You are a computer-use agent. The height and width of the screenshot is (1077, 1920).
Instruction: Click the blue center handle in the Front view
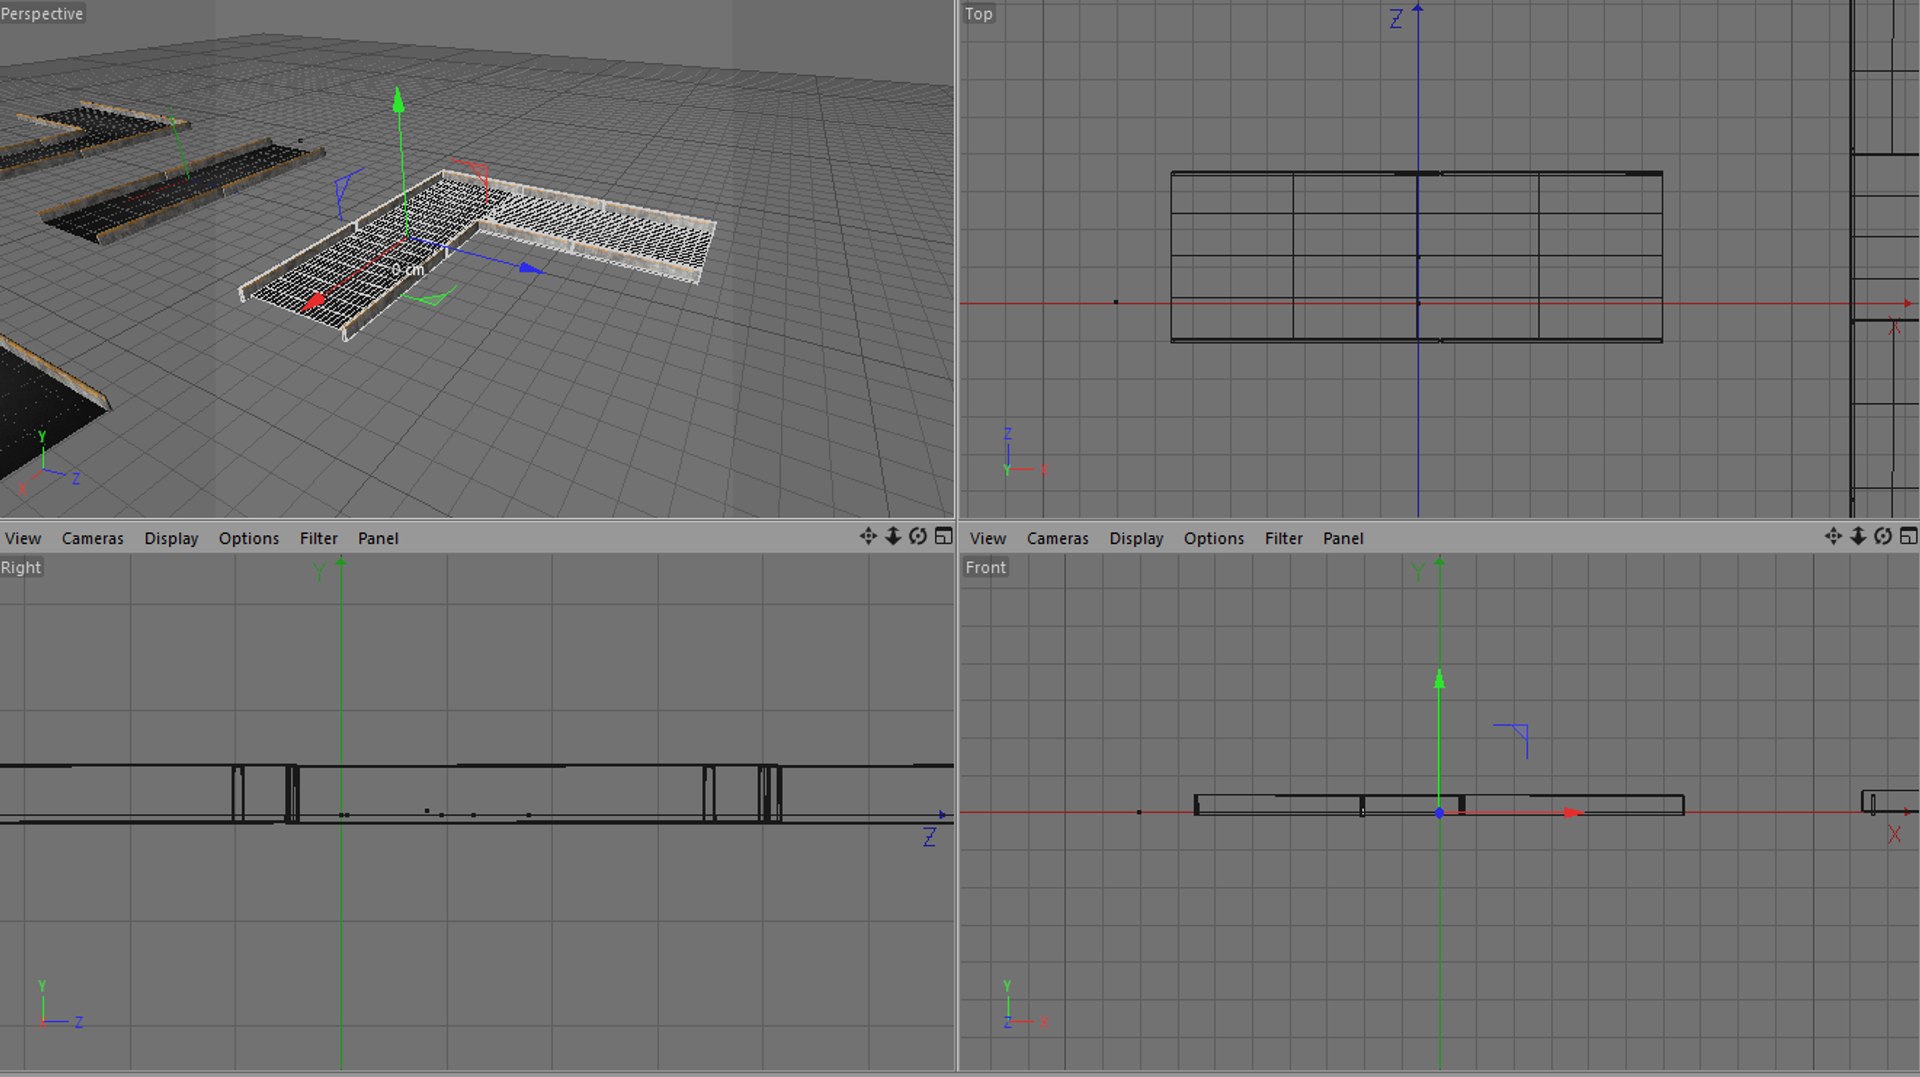tap(1439, 813)
